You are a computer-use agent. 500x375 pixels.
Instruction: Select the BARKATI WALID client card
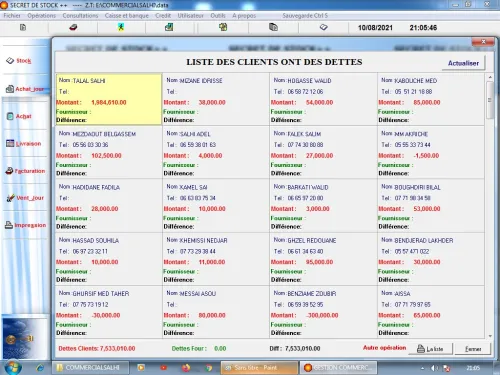click(323, 206)
